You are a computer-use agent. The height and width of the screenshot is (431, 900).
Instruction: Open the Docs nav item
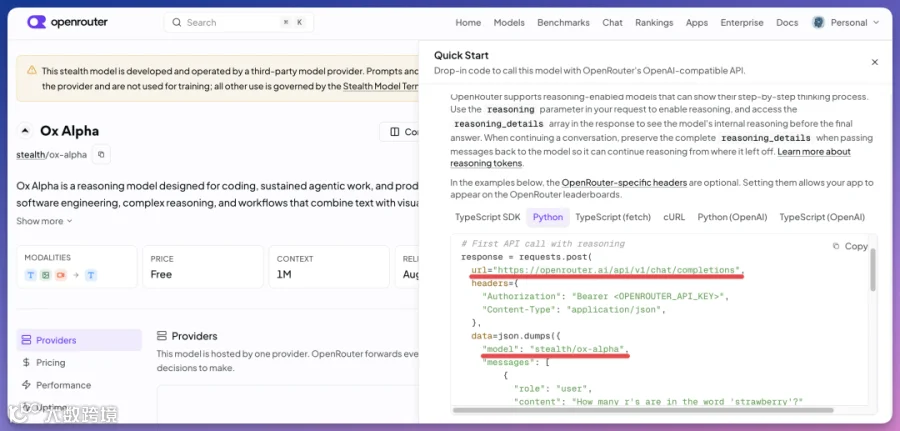coord(787,22)
